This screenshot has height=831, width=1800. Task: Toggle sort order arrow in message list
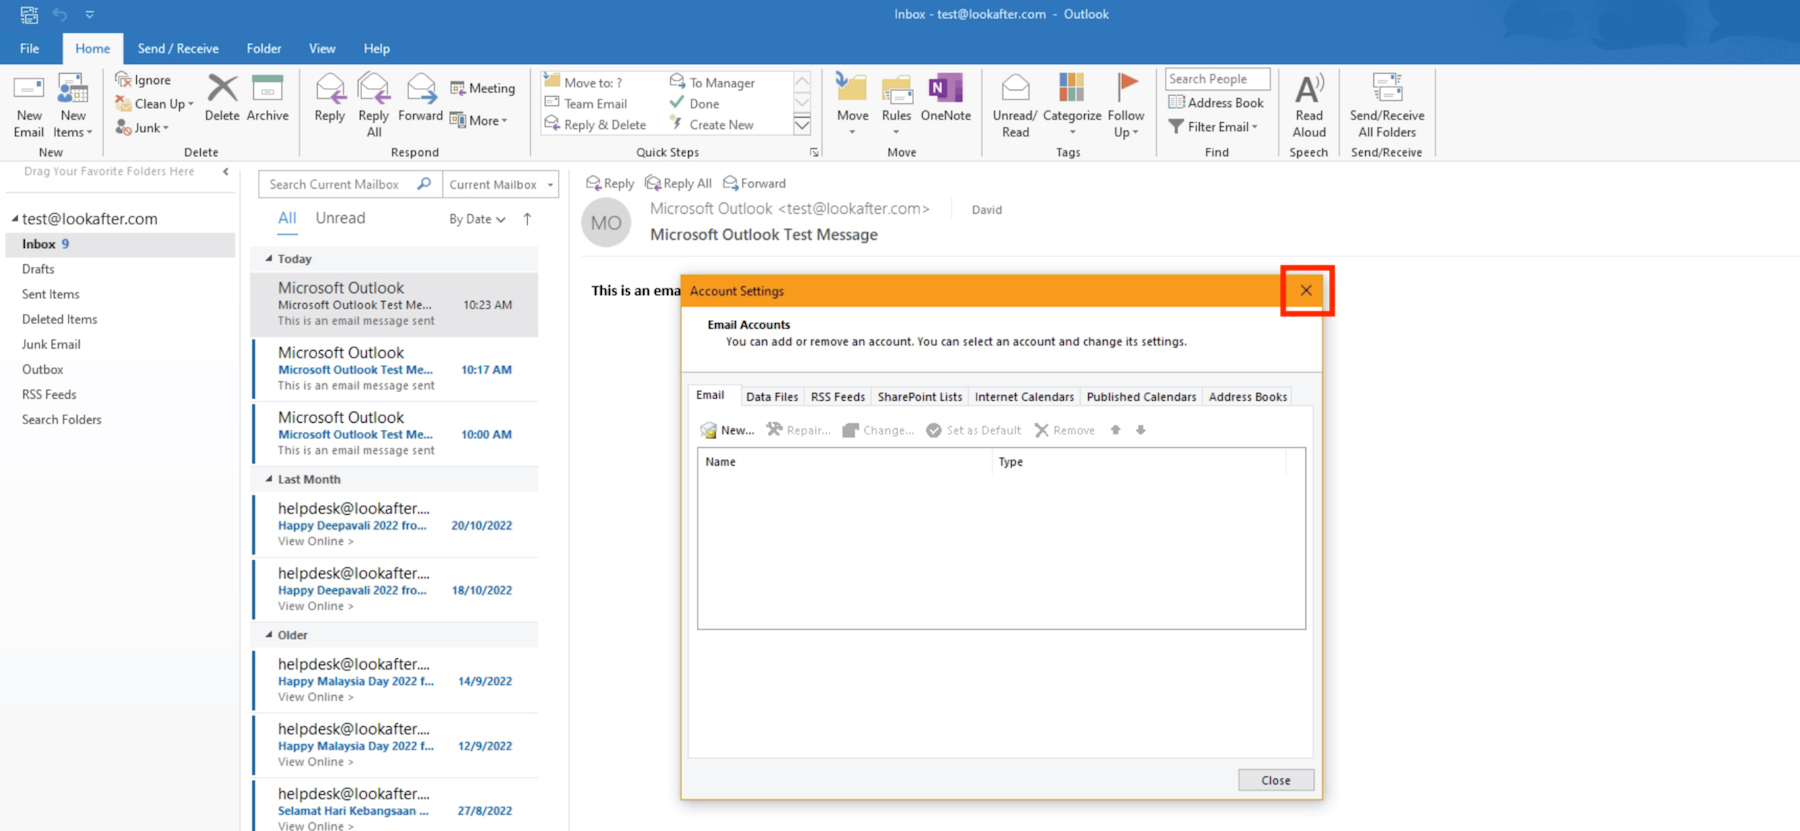tap(527, 219)
